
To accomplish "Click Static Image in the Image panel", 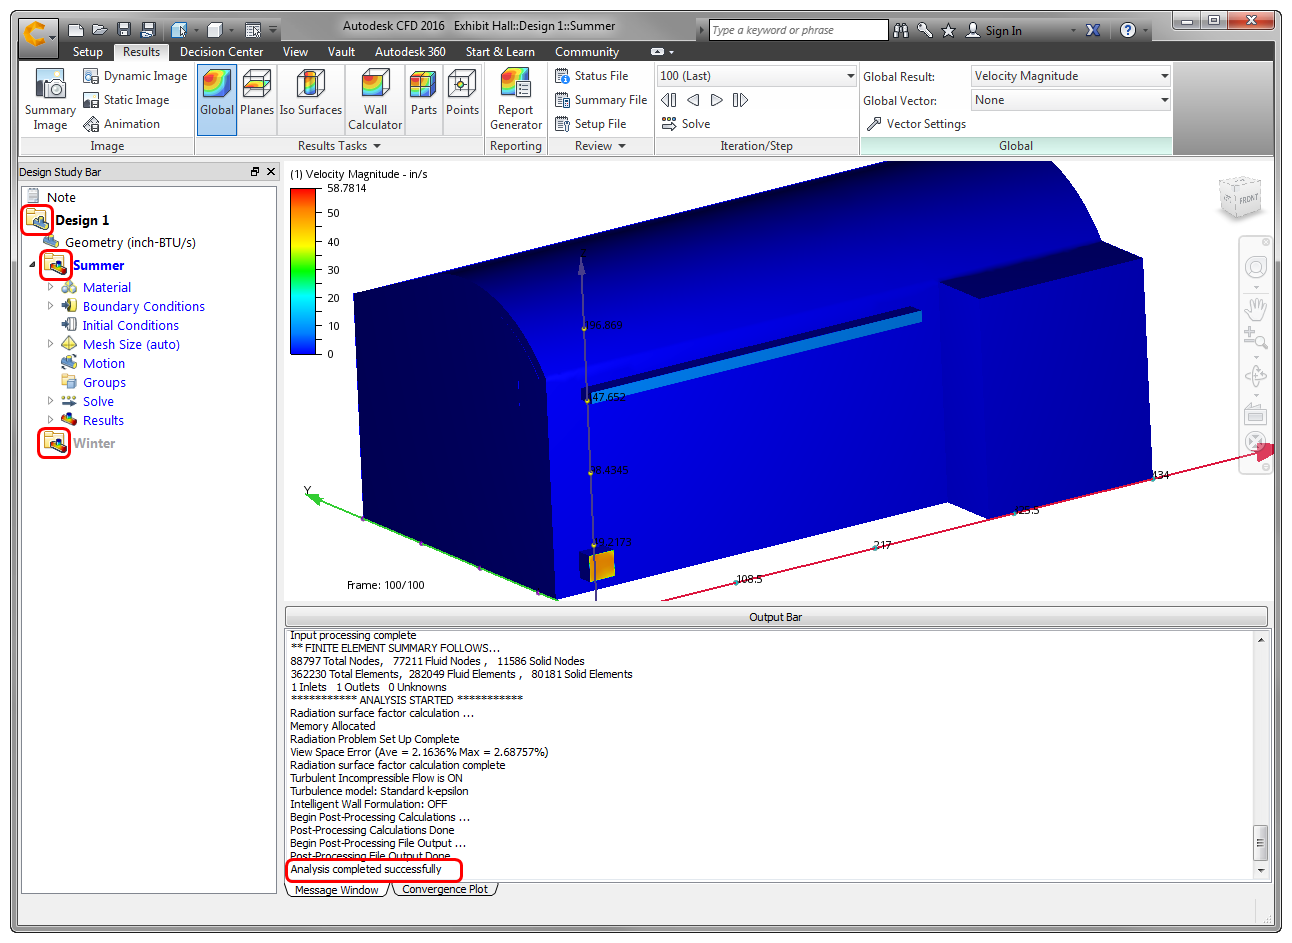I will [126, 100].
